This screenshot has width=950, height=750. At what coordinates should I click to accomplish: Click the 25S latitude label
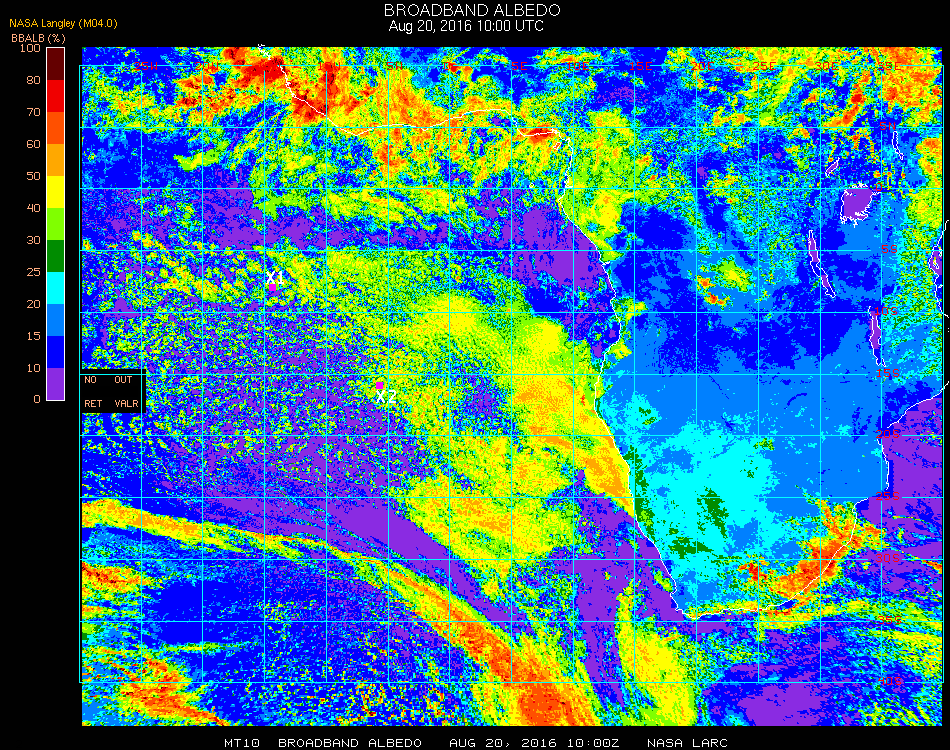tap(888, 496)
